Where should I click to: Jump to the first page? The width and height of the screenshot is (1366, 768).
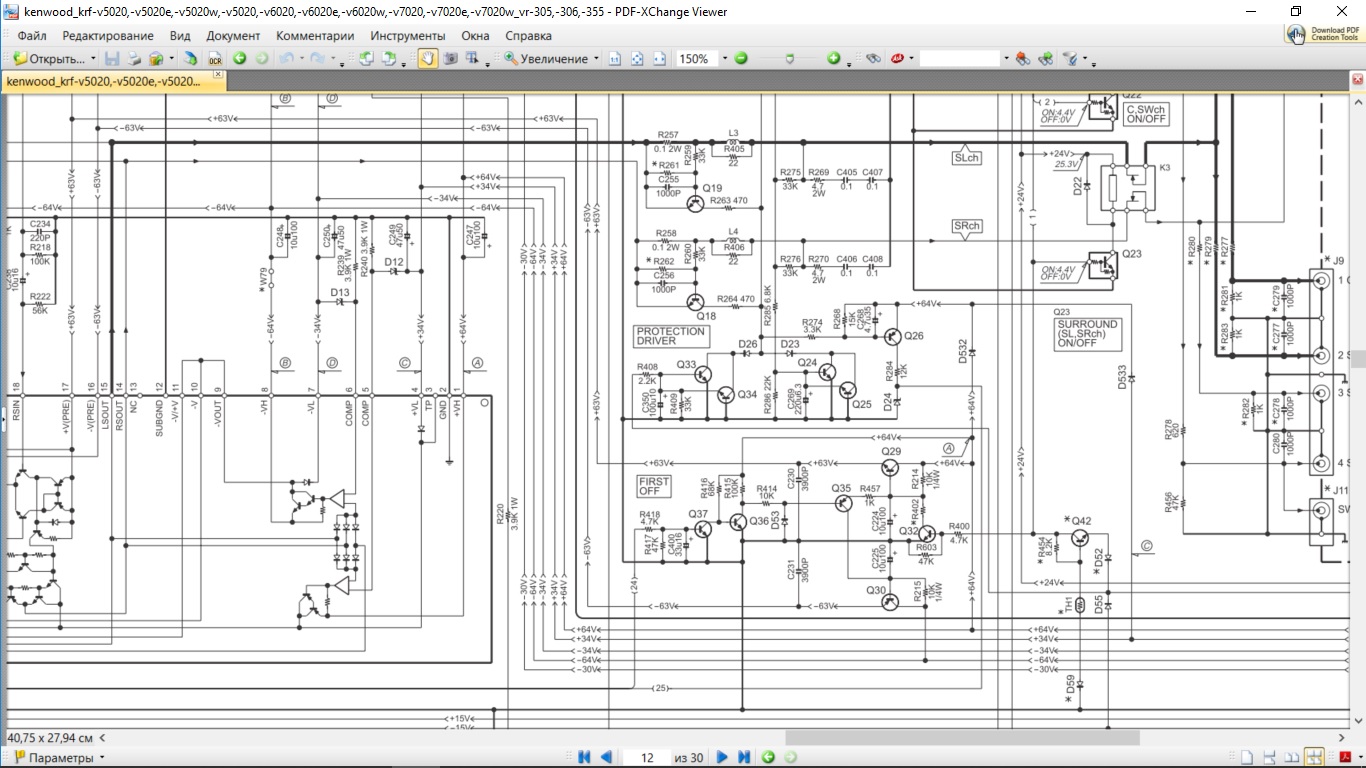(584, 757)
